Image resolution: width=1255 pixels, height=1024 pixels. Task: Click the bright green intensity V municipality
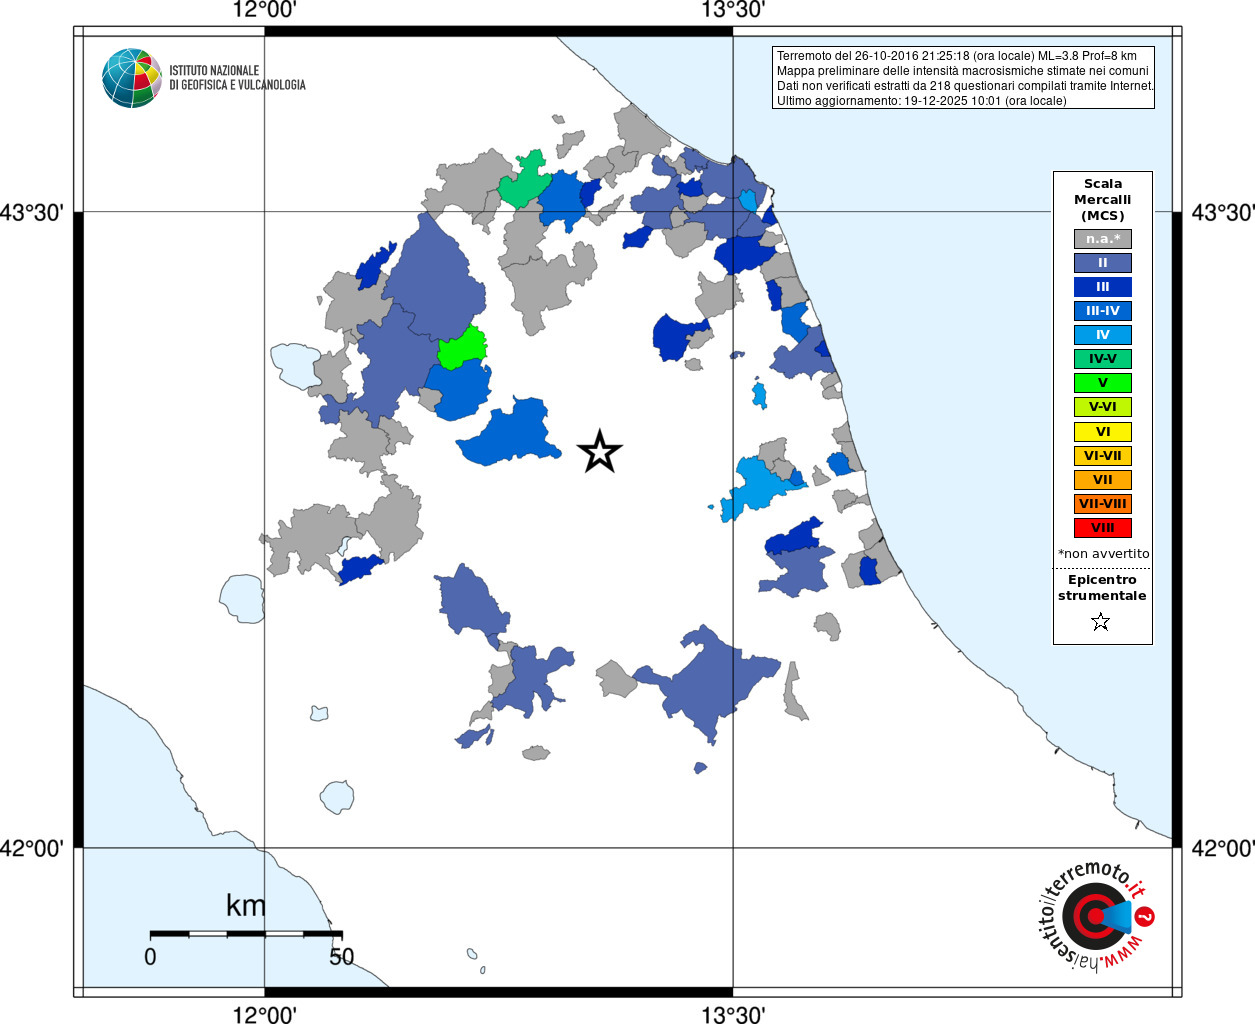(x=462, y=348)
